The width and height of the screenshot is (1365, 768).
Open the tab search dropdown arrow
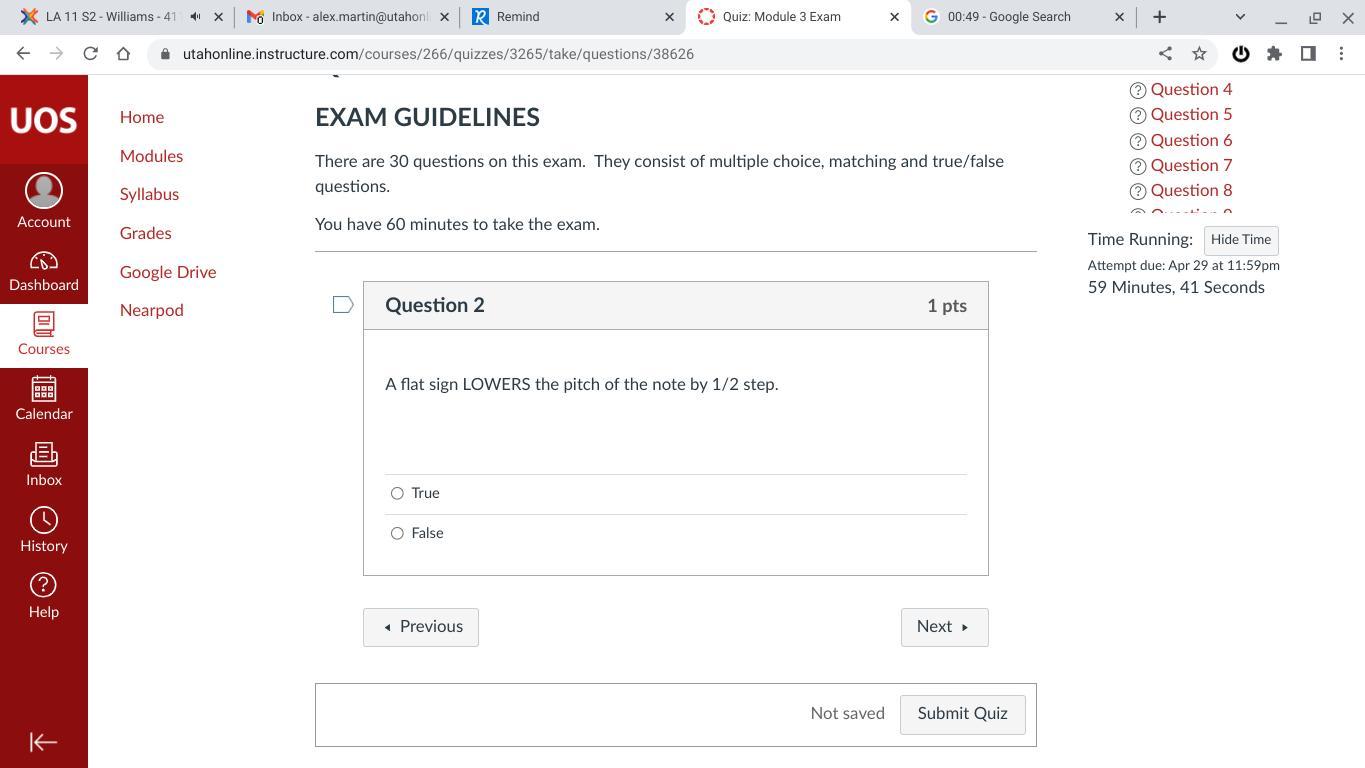point(1240,17)
